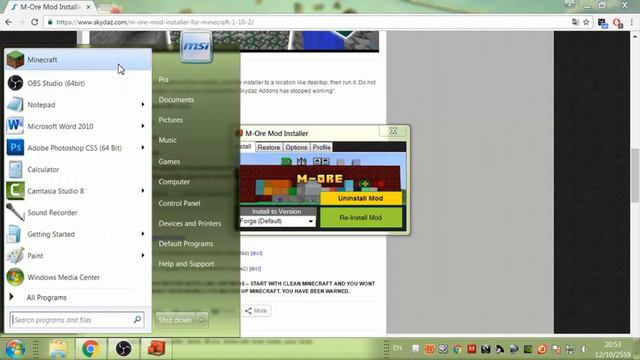Viewport: 640px width, 360px height.
Task: Open Games from Start menu
Action: (169, 162)
